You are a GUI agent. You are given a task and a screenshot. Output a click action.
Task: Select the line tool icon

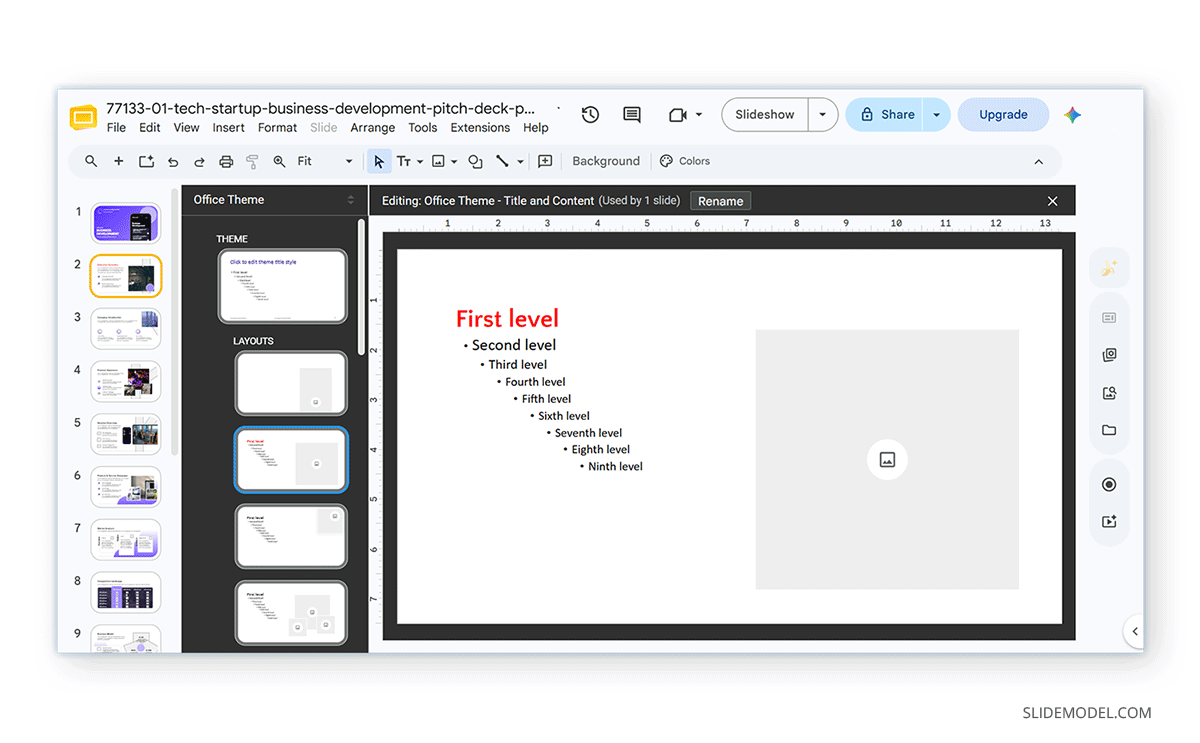point(503,161)
